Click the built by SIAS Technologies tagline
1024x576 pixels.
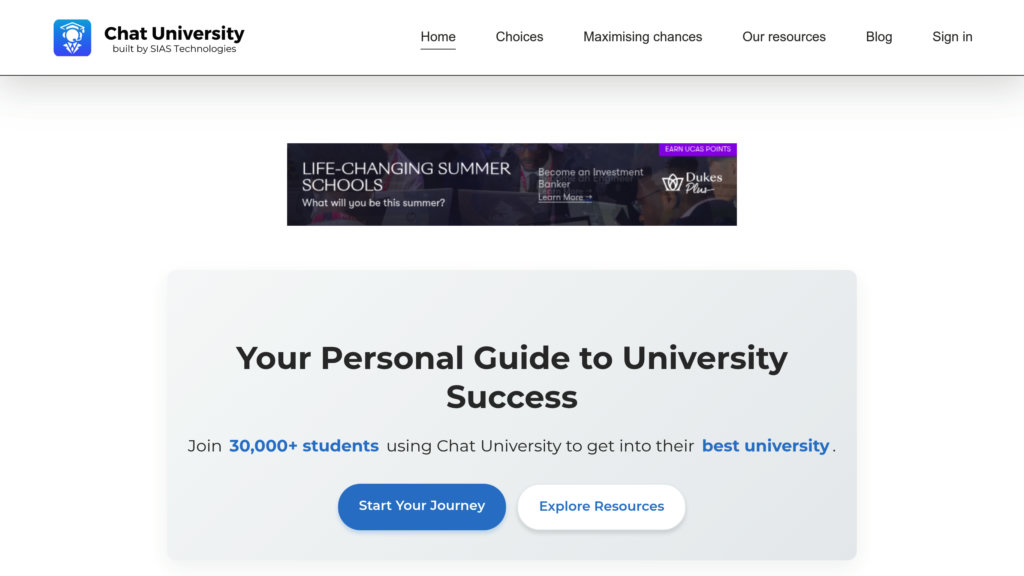(x=174, y=49)
